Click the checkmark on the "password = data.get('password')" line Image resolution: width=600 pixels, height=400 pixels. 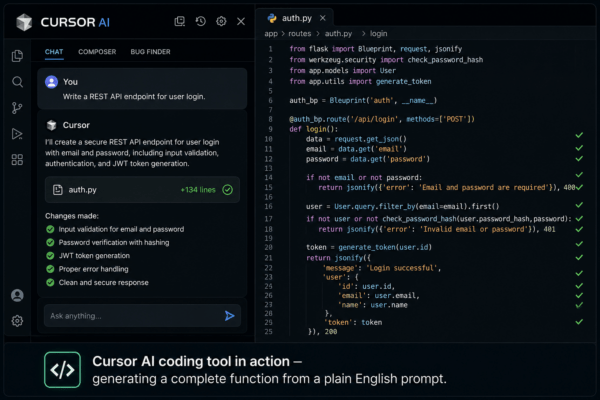pos(579,158)
